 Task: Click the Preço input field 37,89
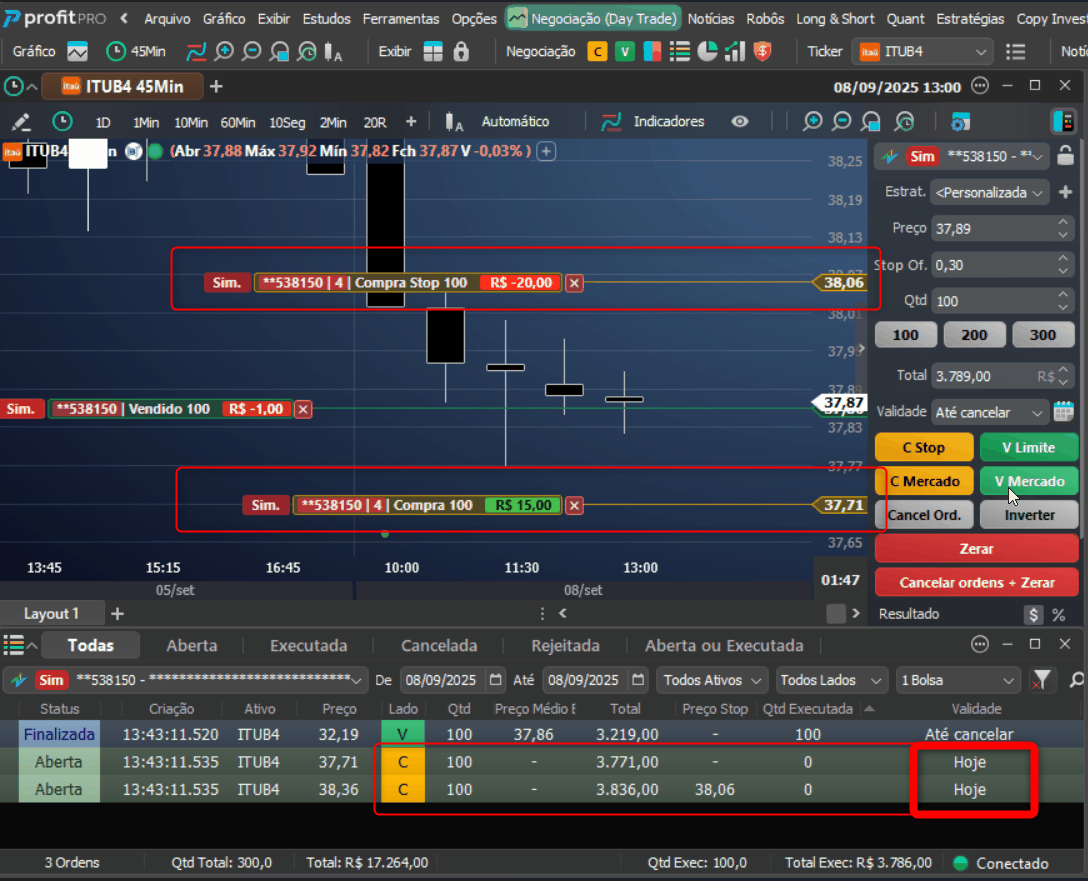coord(994,228)
